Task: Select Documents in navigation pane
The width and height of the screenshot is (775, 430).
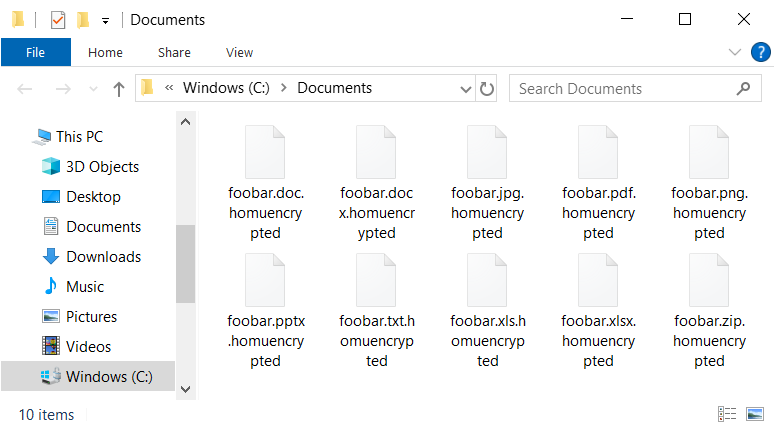Action: pyautogui.click(x=92, y=226)
